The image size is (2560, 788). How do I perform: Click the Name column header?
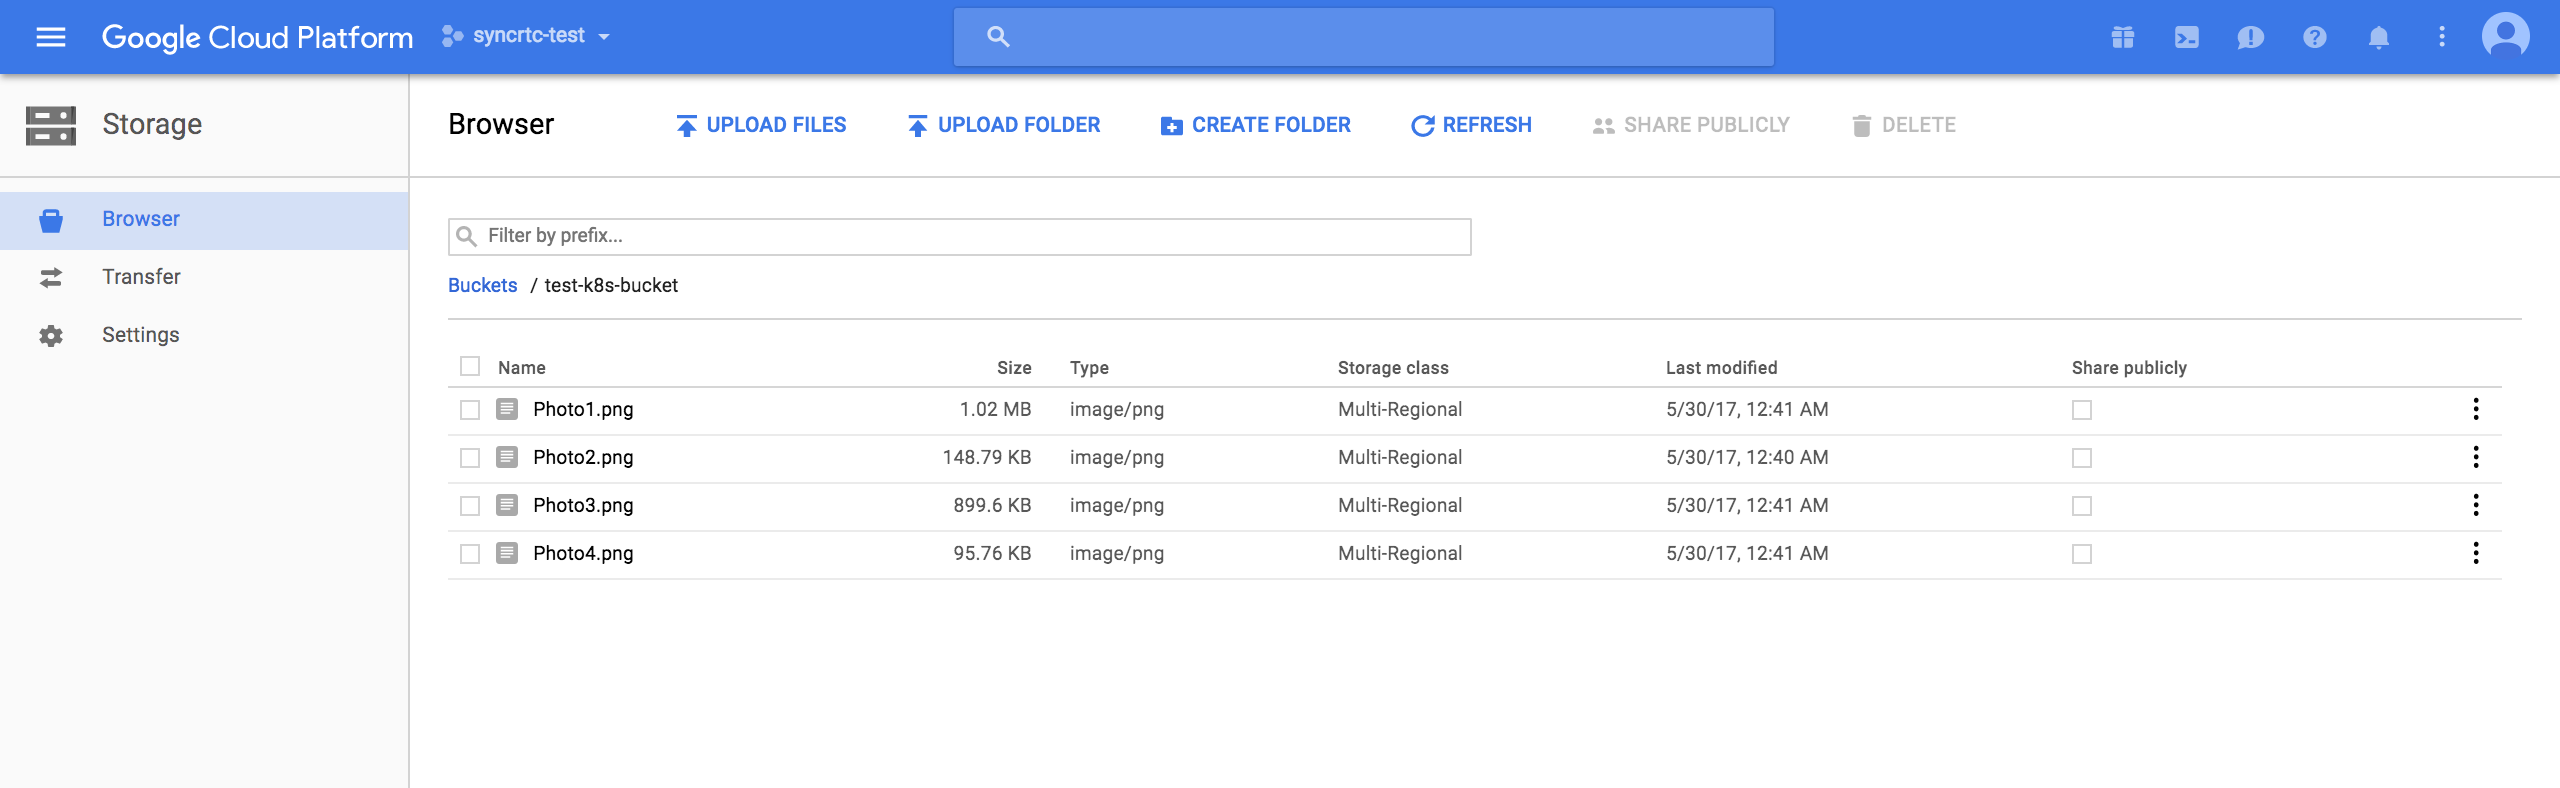(522, 368)
